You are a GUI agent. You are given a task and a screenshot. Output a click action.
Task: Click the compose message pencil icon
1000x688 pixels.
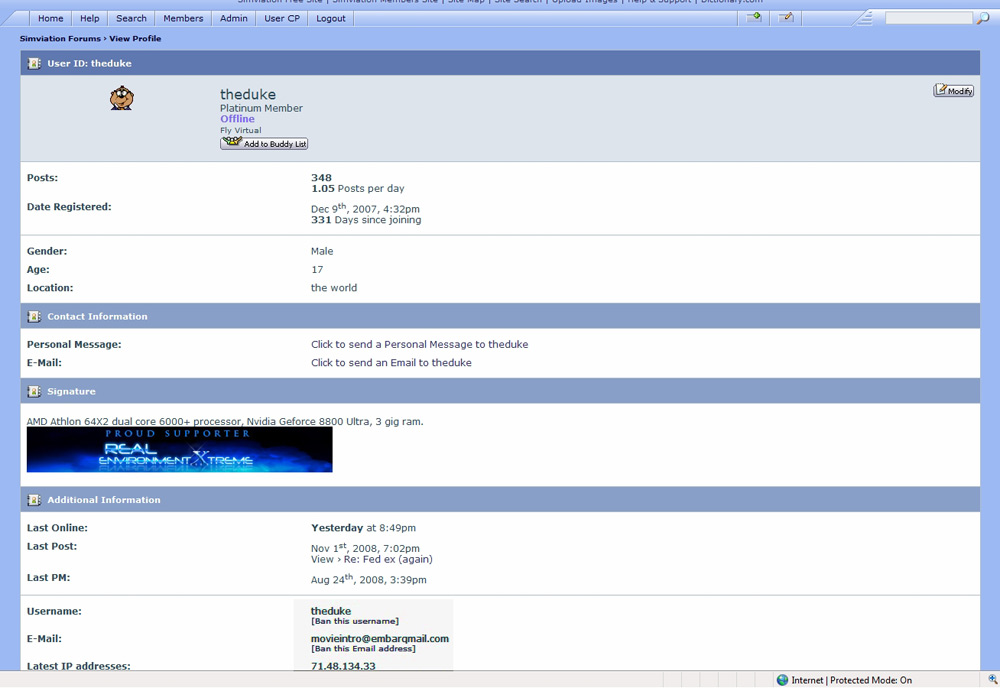786,18
